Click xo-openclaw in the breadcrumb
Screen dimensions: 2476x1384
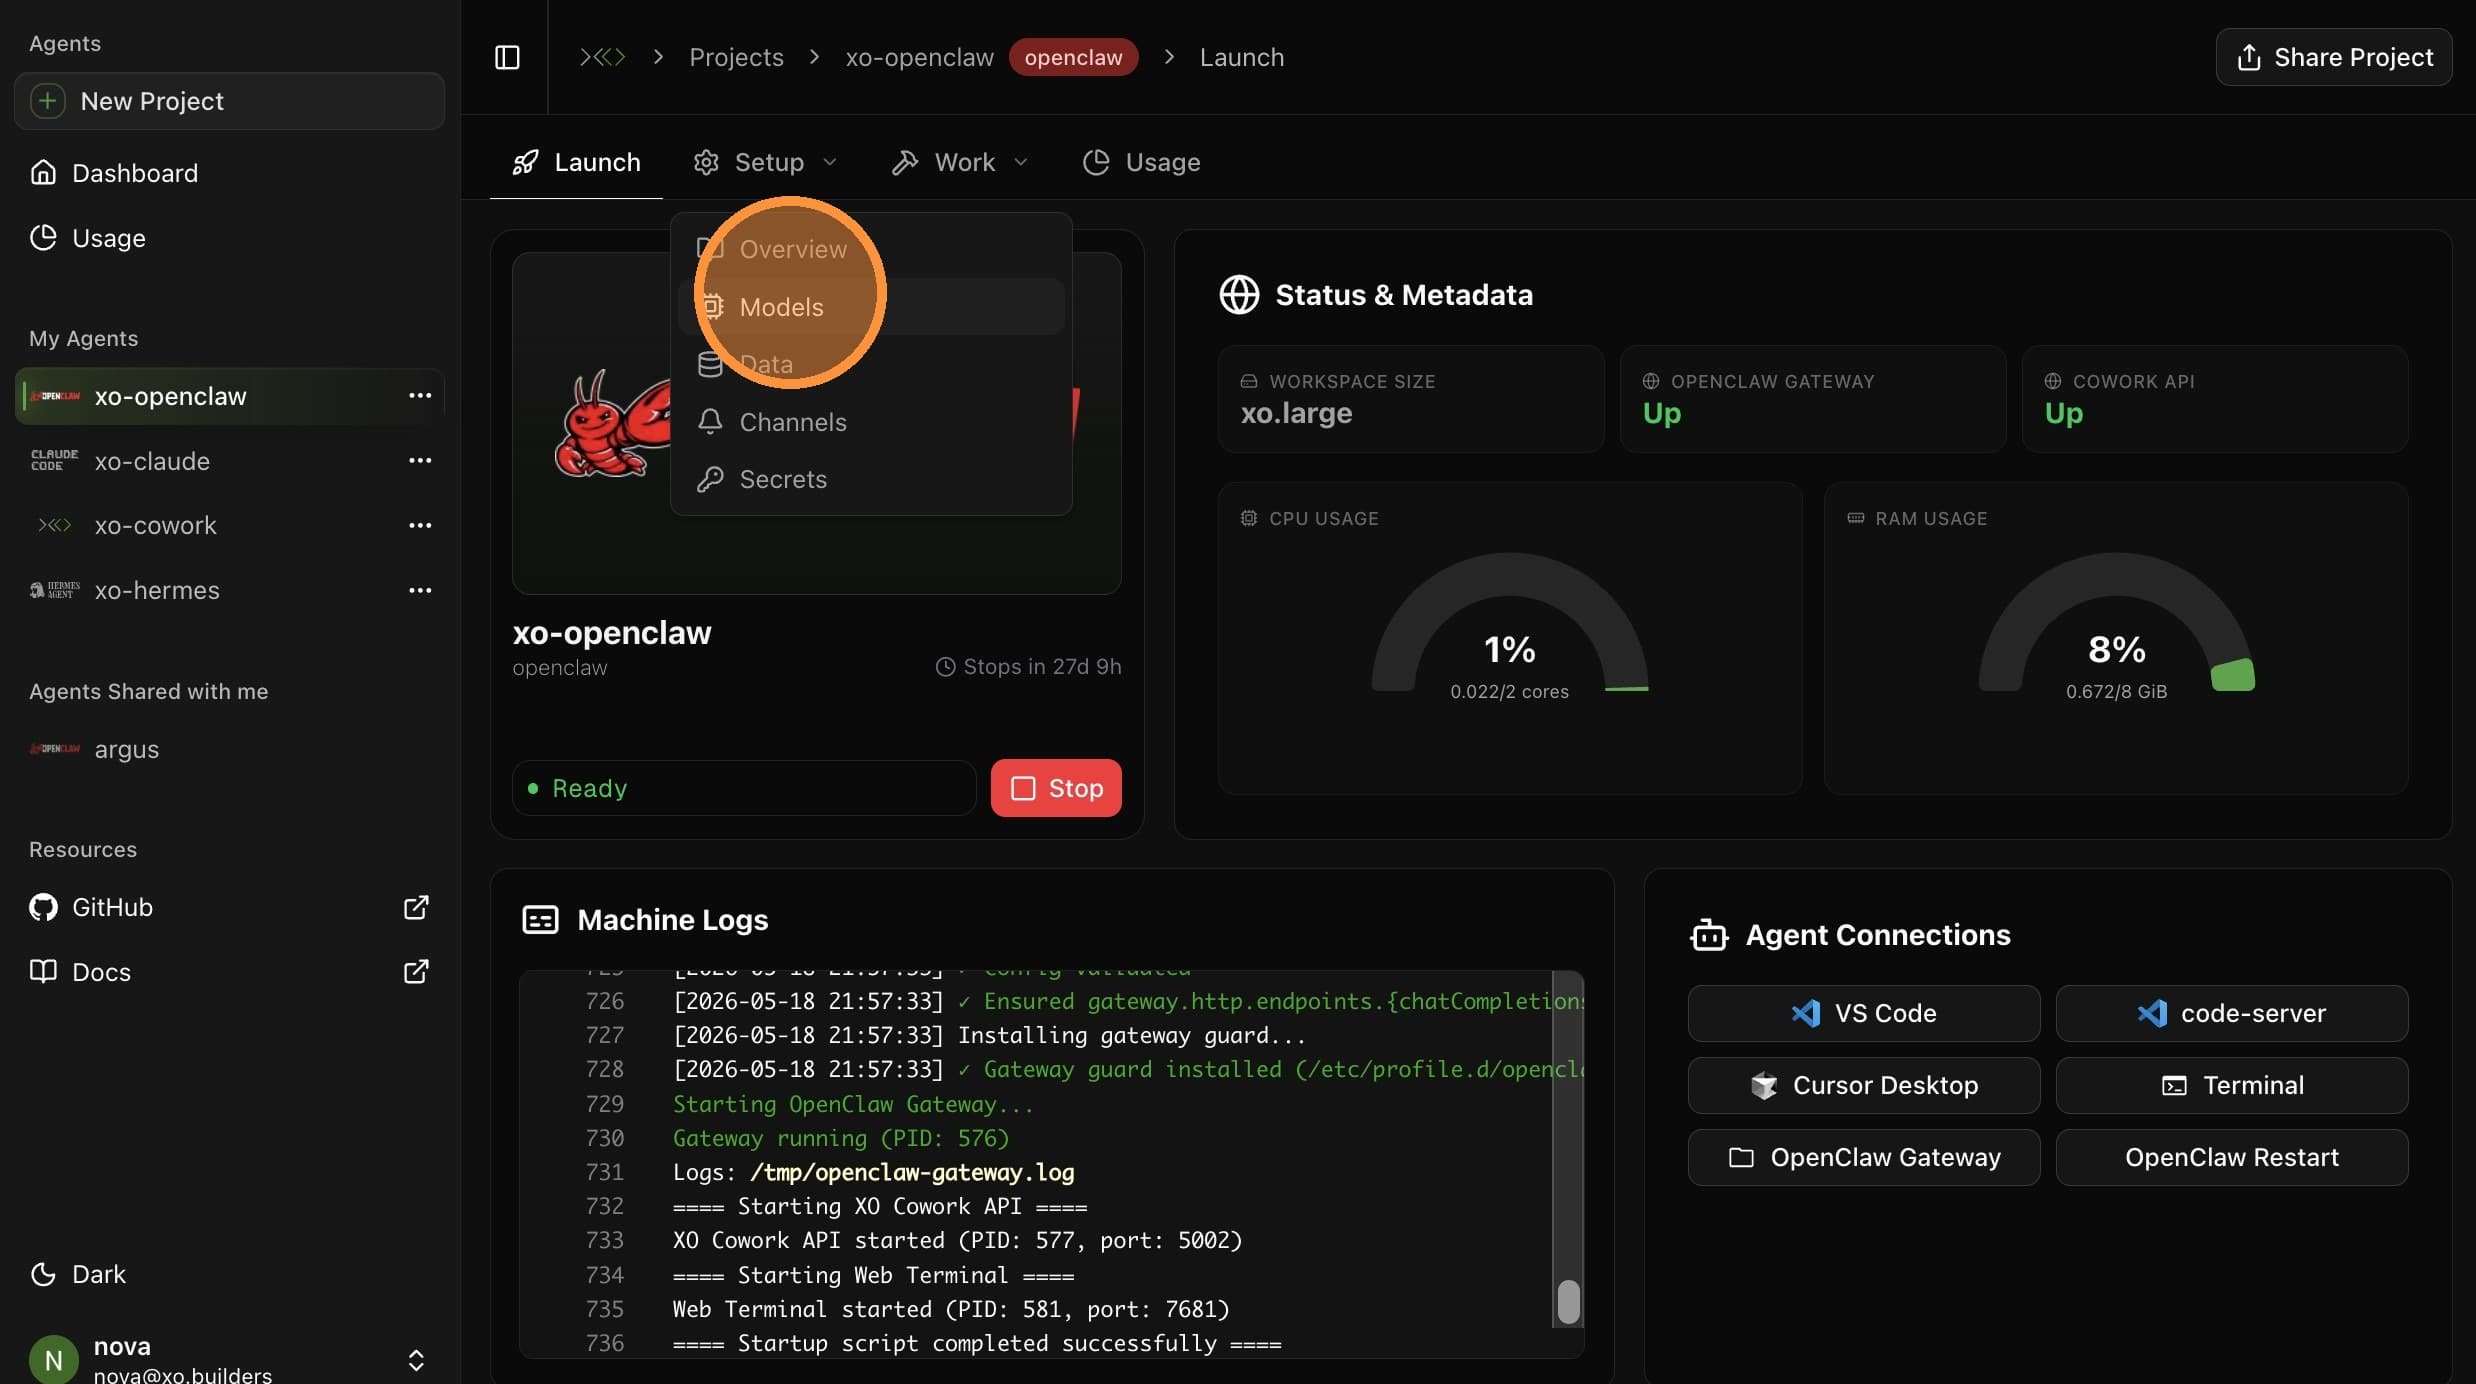(x=920, y=57)
